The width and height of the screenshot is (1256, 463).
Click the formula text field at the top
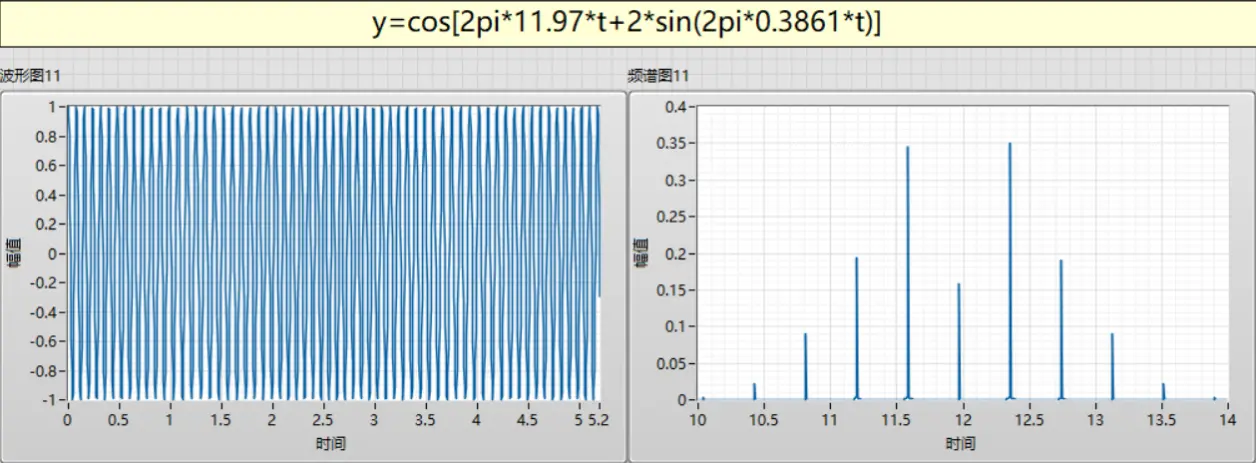tap(627, 23)
